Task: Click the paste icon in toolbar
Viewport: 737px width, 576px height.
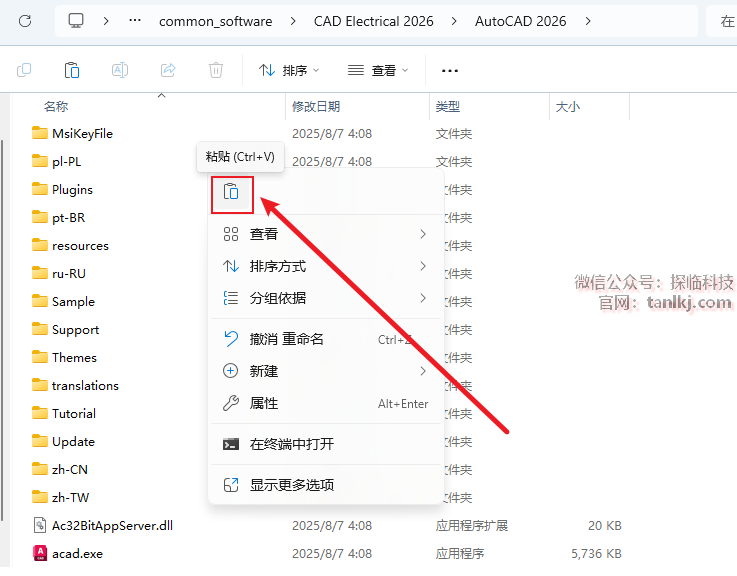Action: pos(72,70)
